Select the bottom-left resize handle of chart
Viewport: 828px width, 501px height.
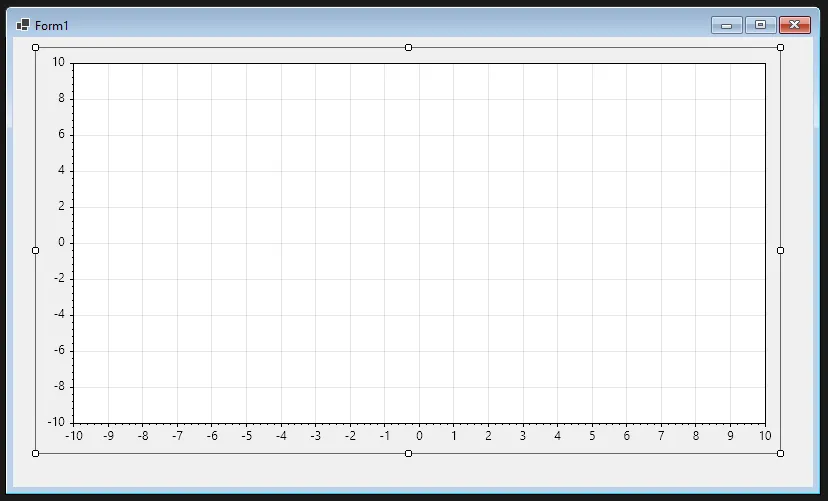coord(36,453)
